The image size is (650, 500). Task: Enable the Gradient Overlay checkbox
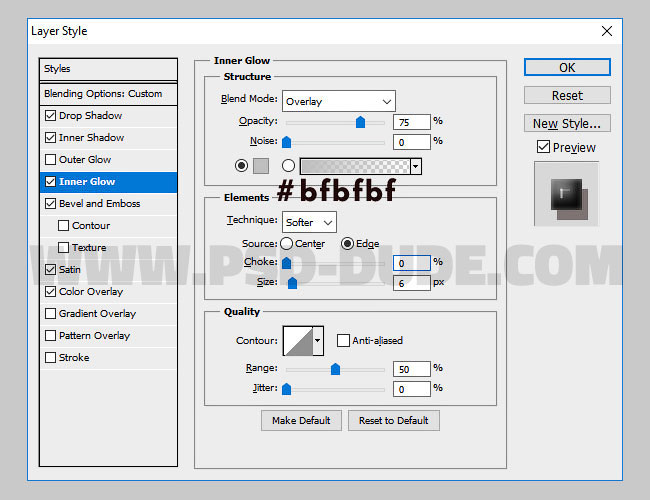click(x=50, y=313)
